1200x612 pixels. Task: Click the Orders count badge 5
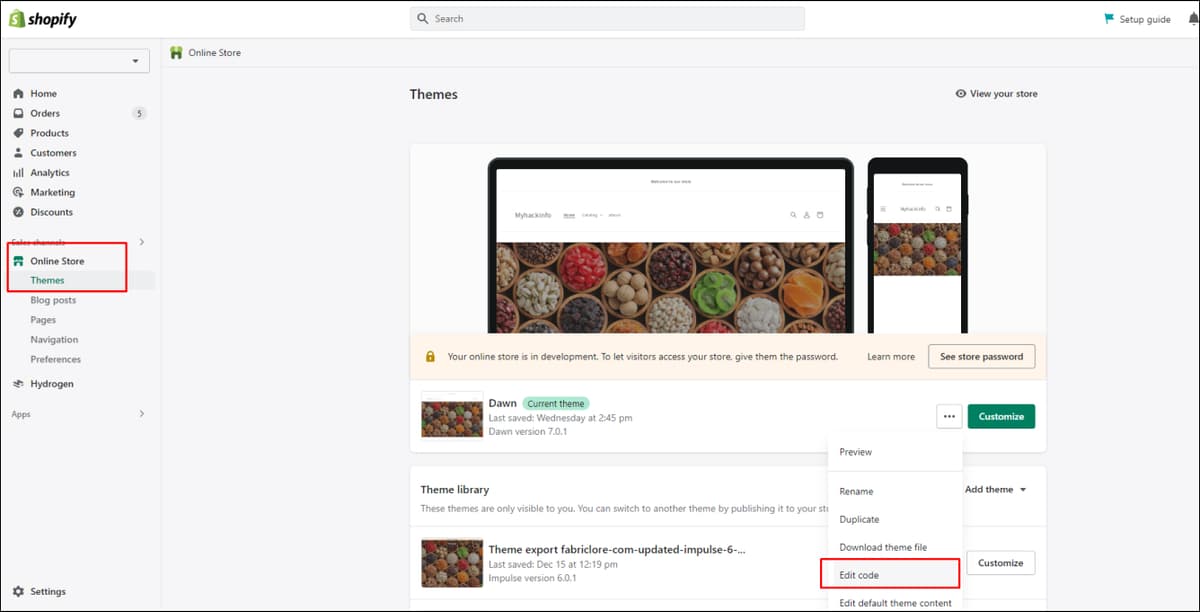click(x=139, y=113)
